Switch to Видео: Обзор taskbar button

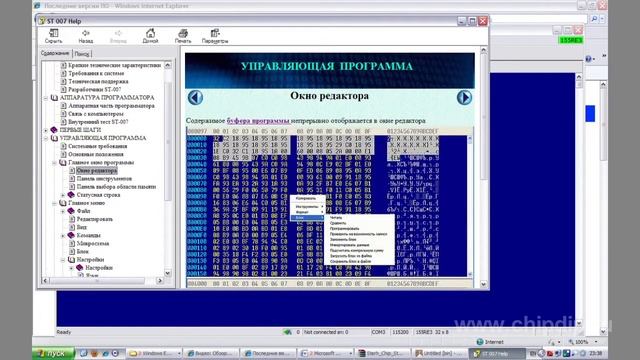[213, 353]
